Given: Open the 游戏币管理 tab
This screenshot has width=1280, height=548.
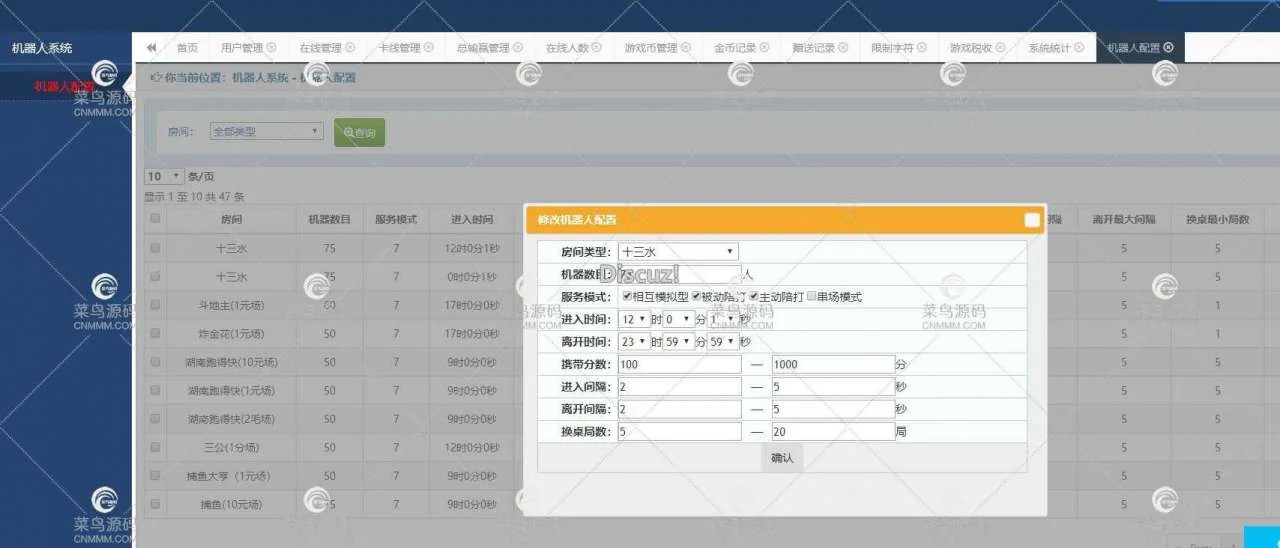Looking at the screenshot, I should pos(650,48).
